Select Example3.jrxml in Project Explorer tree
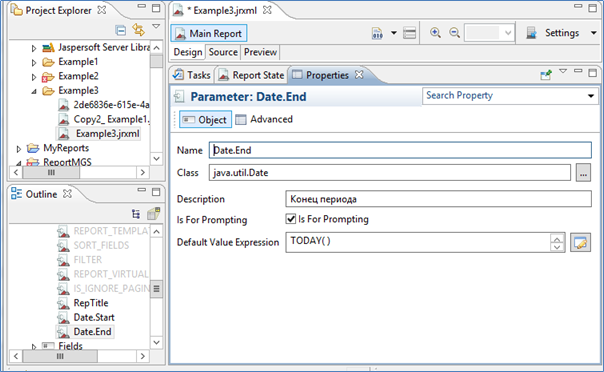The image size is (604, 372). (x=99, y=134)
